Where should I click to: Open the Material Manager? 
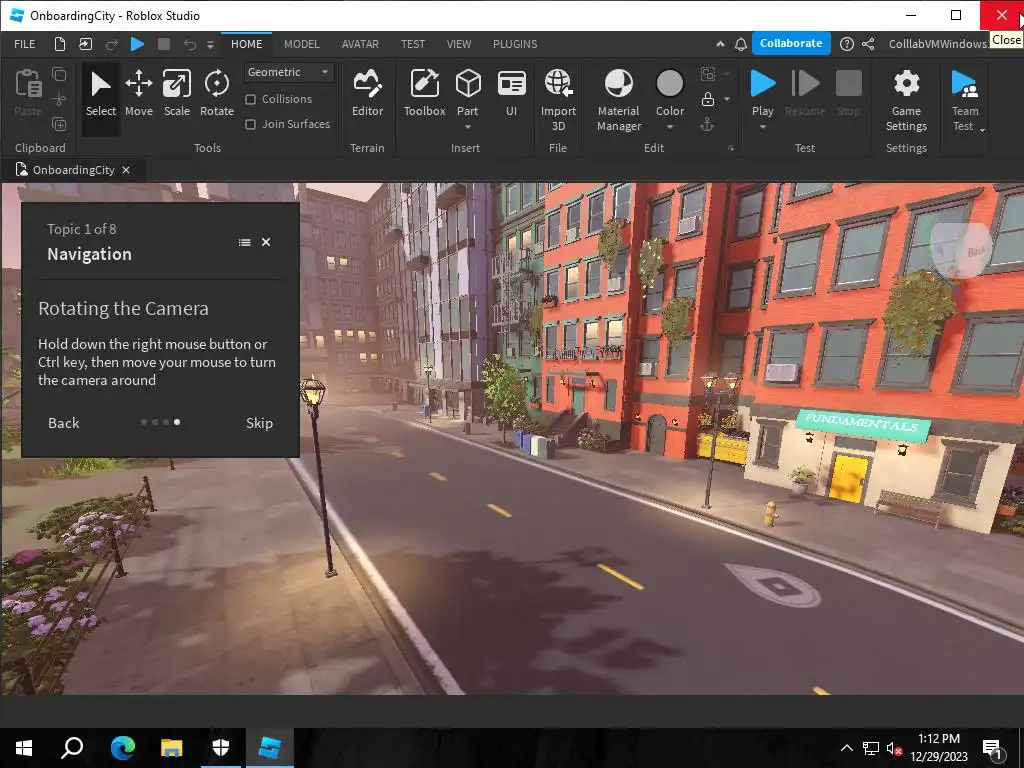coord(618,100)
